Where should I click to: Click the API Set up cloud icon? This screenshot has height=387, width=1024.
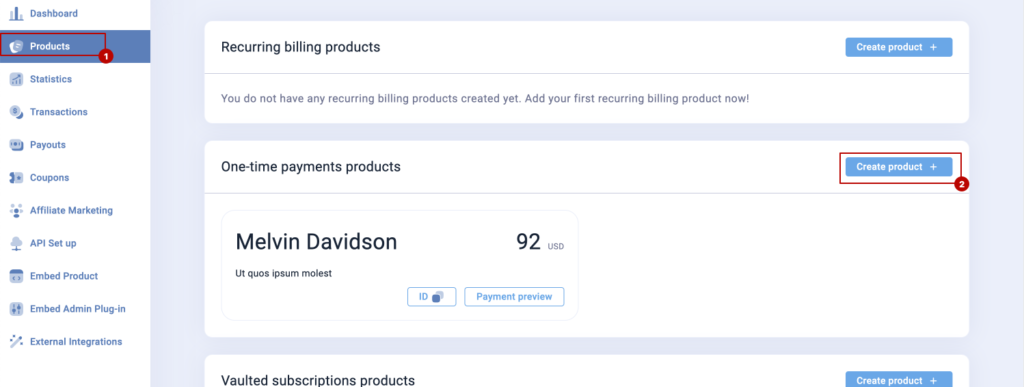point(16,243)
